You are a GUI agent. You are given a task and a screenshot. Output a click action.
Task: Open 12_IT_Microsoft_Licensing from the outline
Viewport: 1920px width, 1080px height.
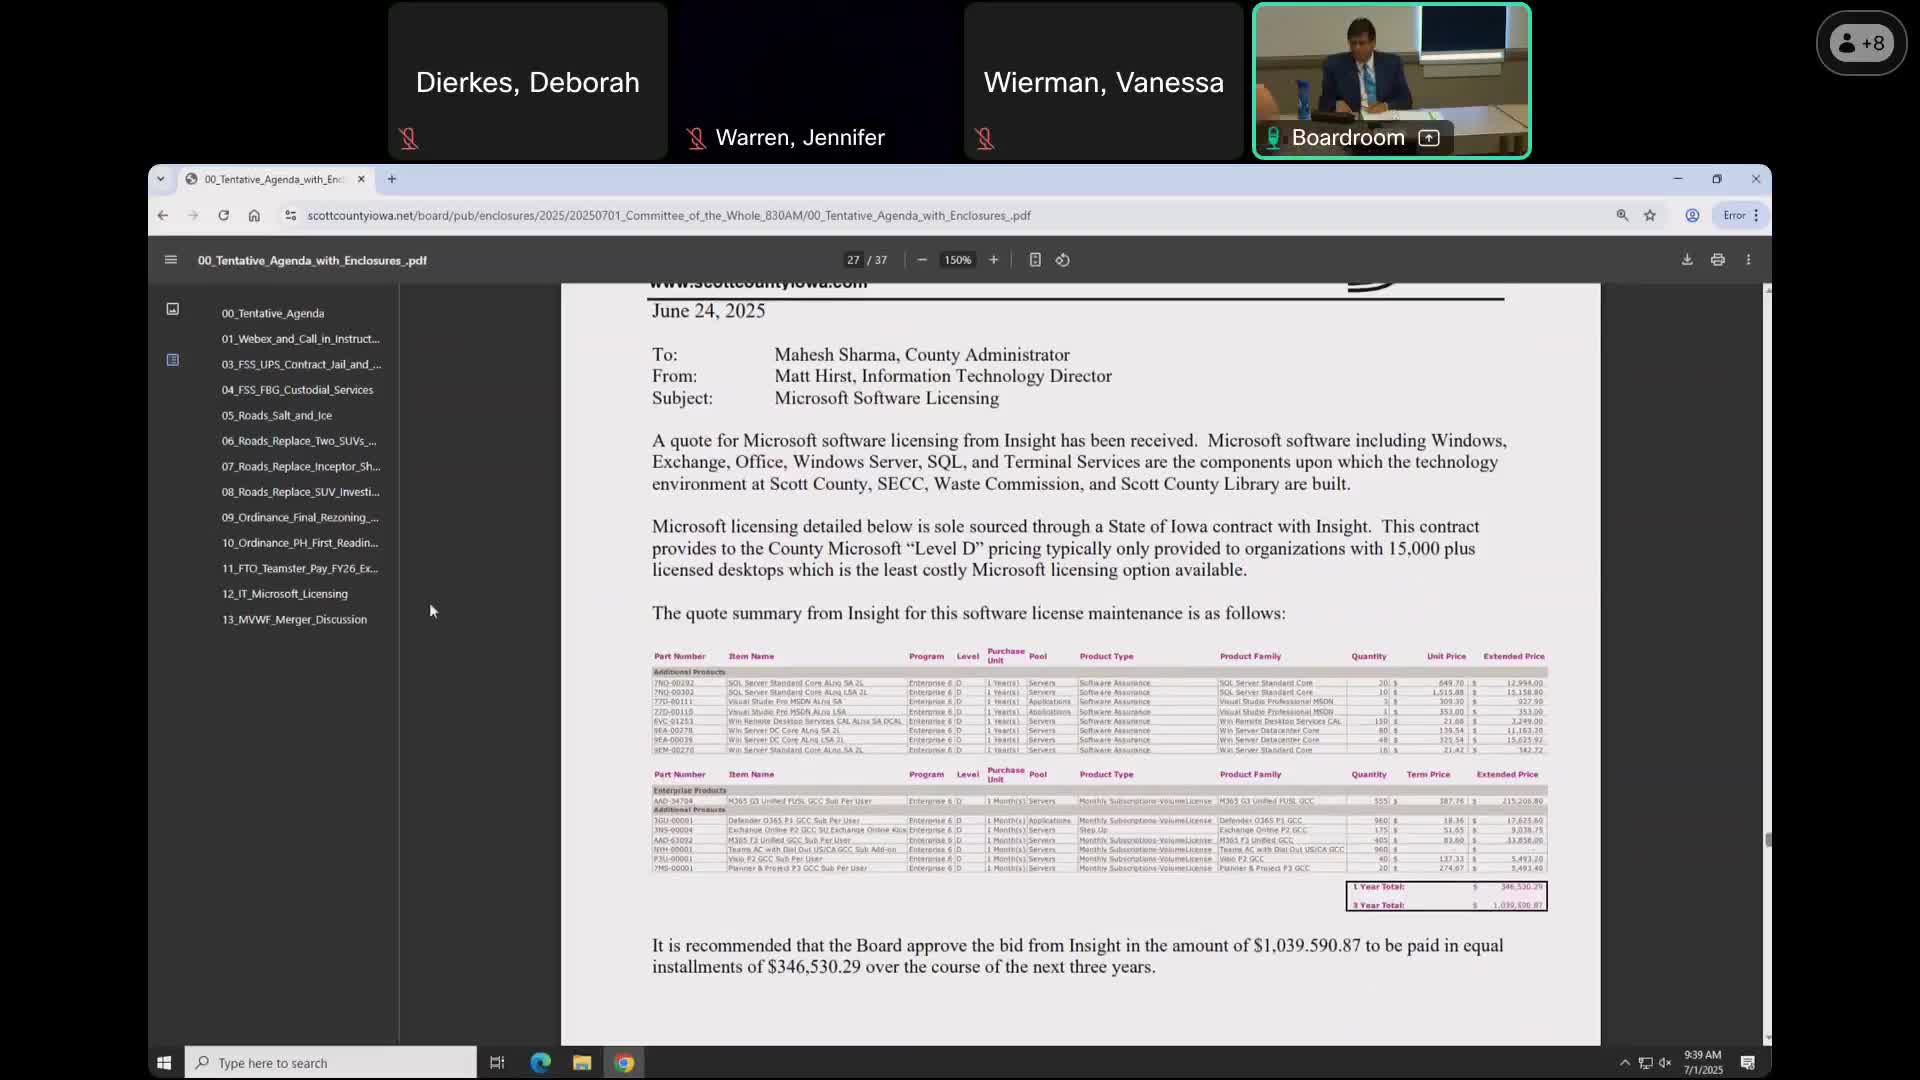pos(285,593)
